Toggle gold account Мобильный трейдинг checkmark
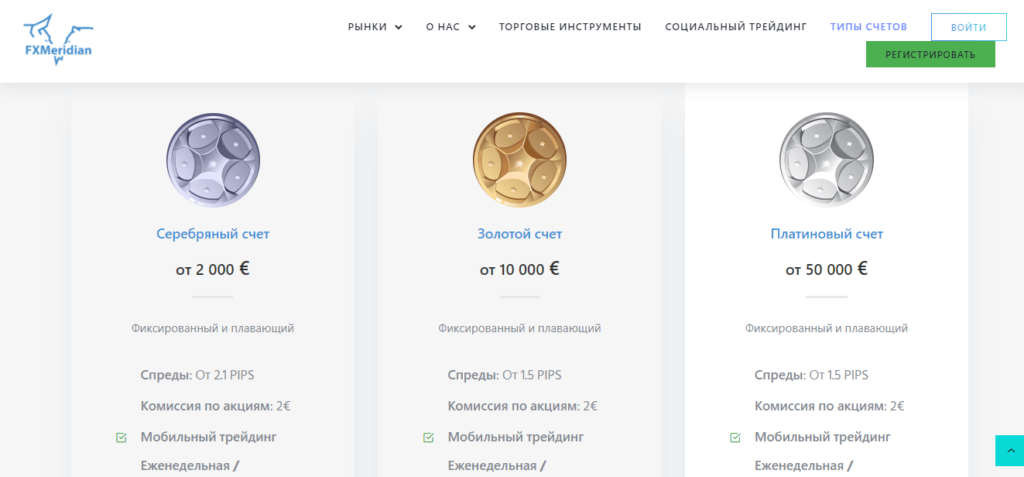The image size is (1024, 477). point(428,437)
